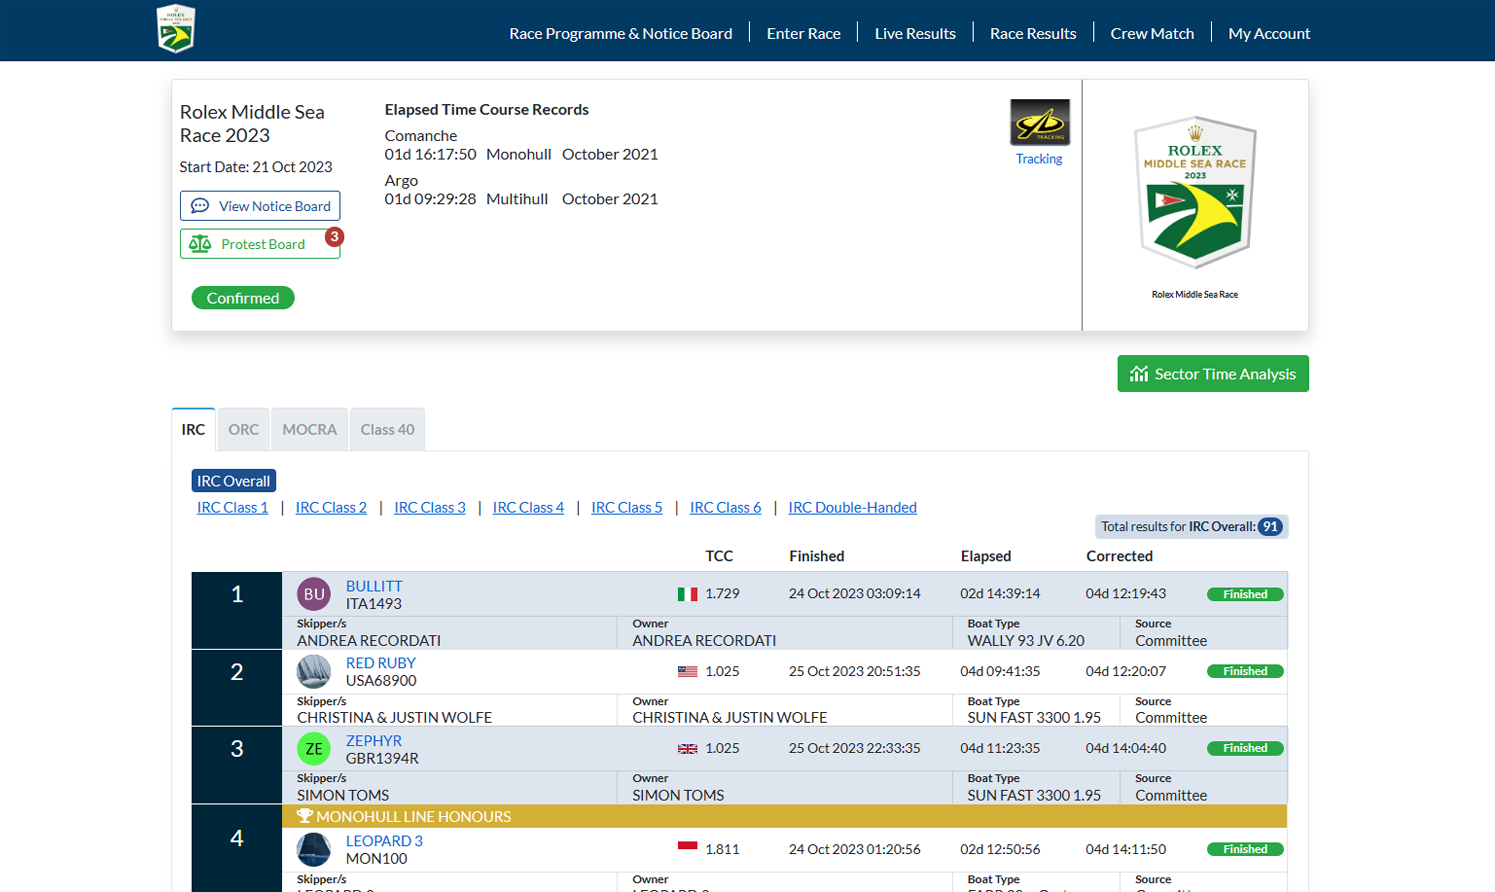Open the Protest Board

260,244
